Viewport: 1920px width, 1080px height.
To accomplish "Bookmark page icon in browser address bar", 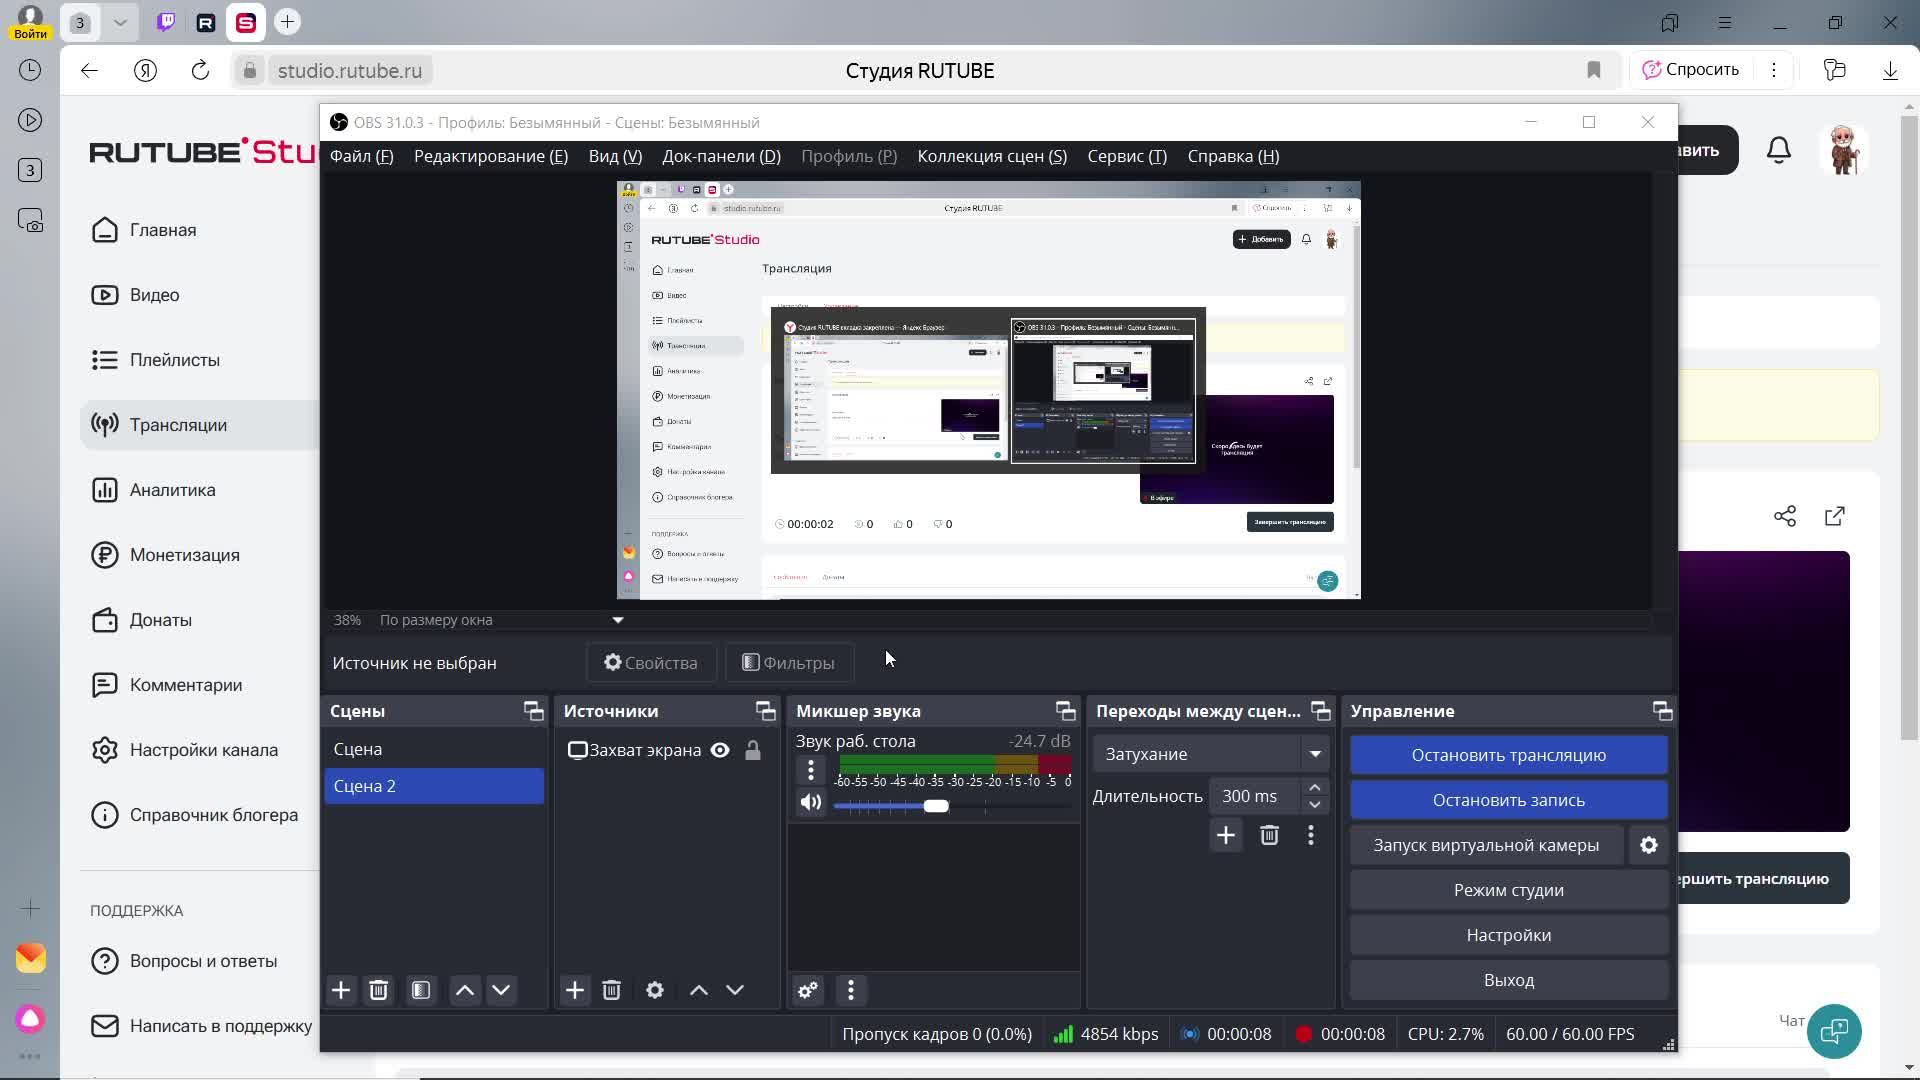I will [1594, 70].
